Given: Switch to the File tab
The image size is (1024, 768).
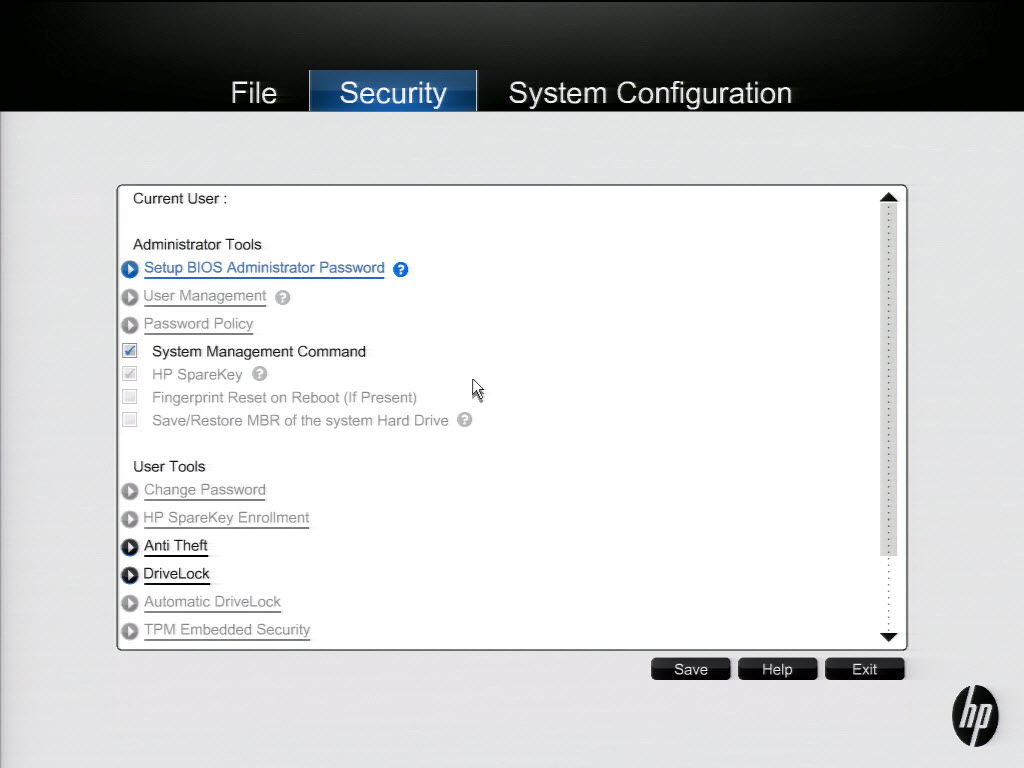Looking at the screenshot, I should 254,93.
